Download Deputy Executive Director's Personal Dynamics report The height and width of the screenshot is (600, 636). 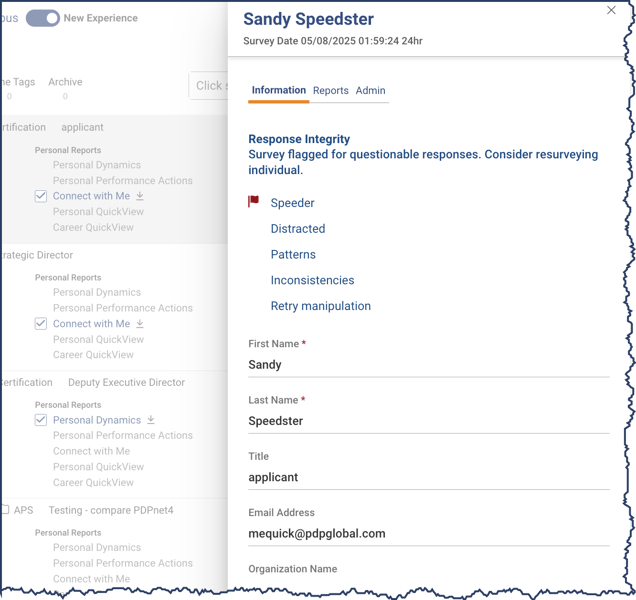click(x=151, y=419)
